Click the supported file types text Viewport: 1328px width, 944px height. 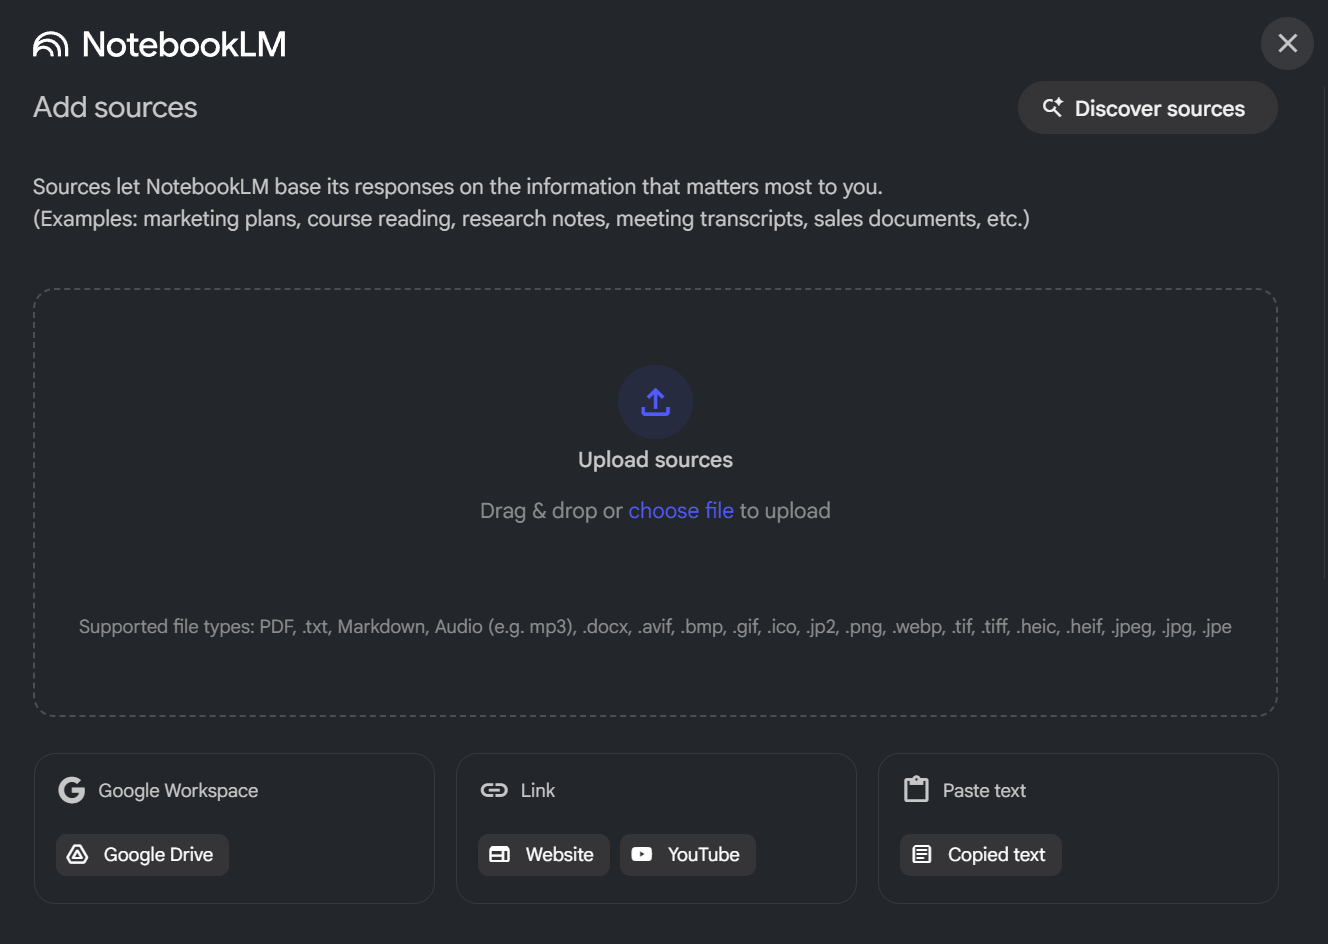(x=655, y=627)
